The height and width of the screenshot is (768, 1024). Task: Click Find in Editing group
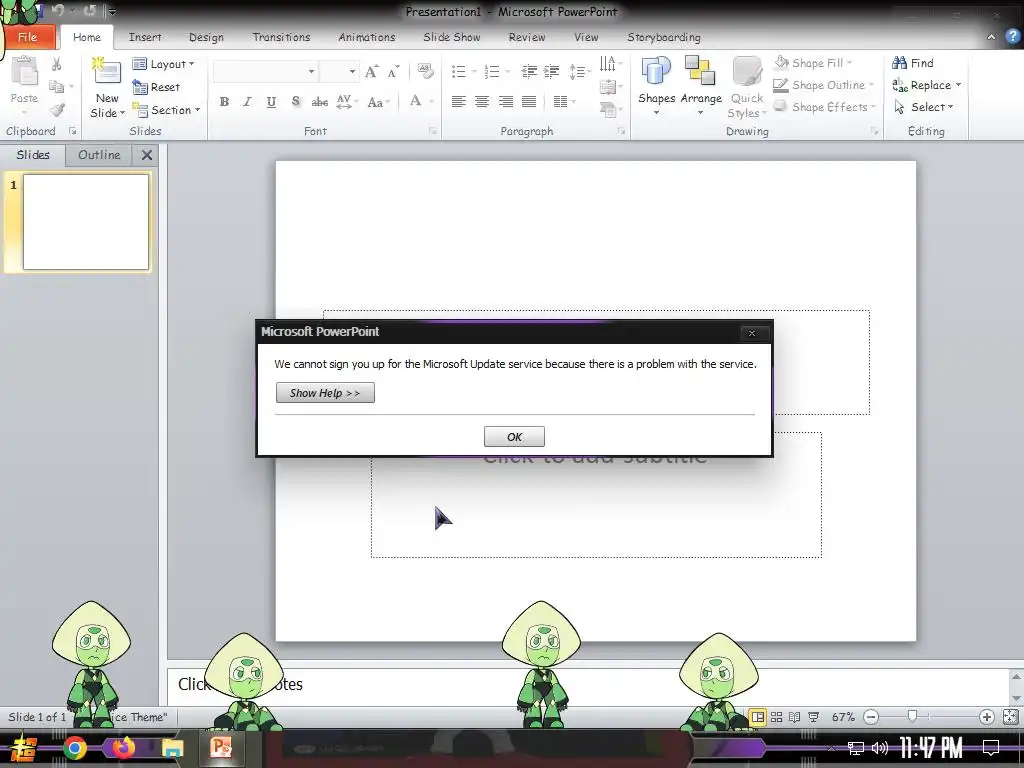[913, 63]
